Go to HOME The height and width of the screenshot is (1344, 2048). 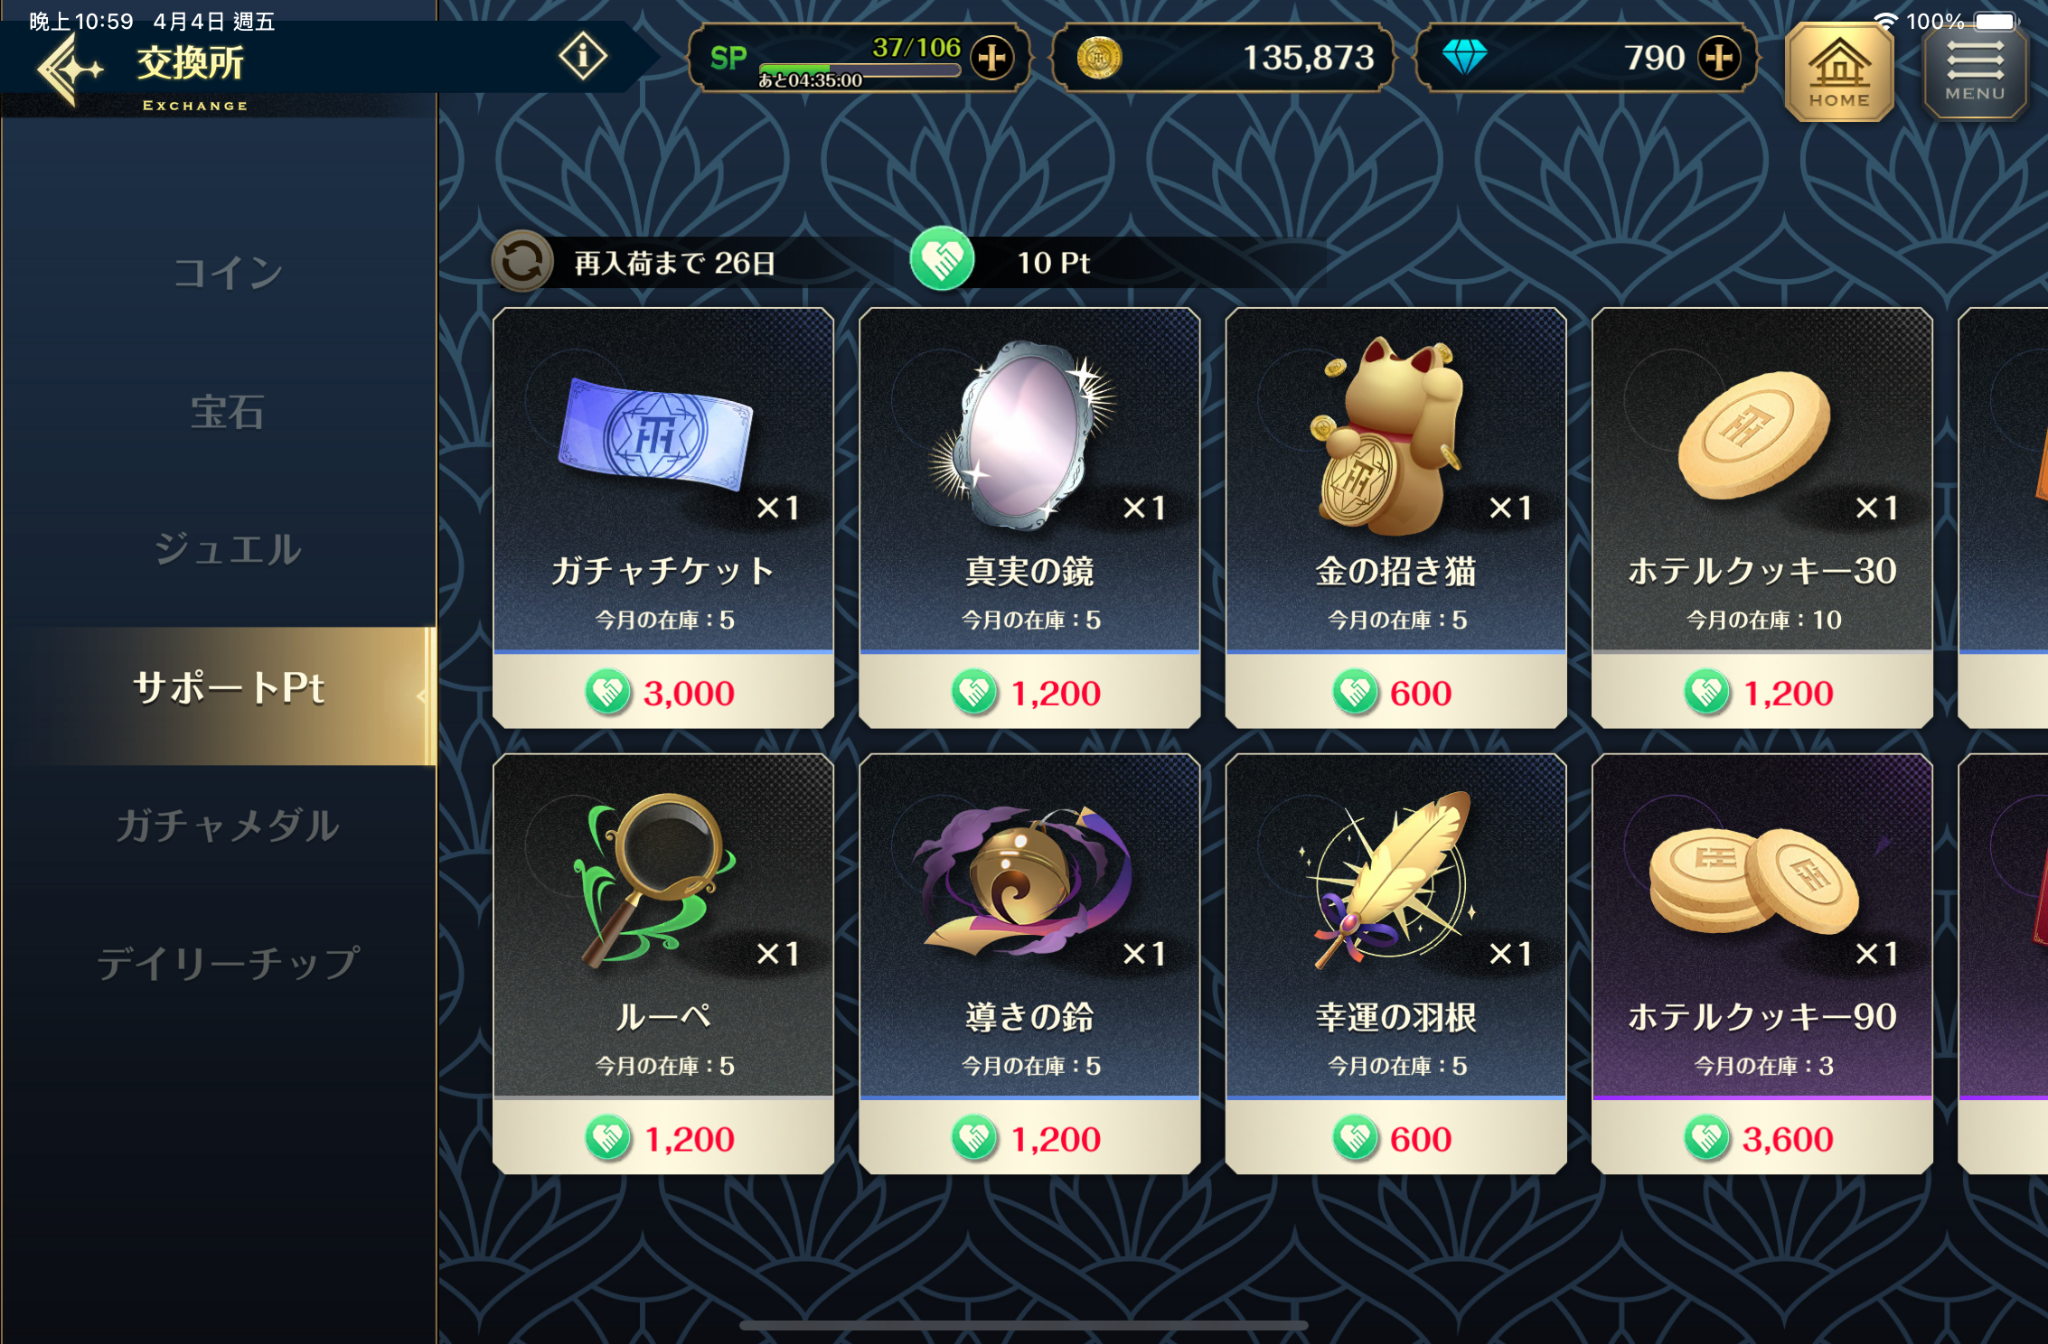pos(1839,72)
